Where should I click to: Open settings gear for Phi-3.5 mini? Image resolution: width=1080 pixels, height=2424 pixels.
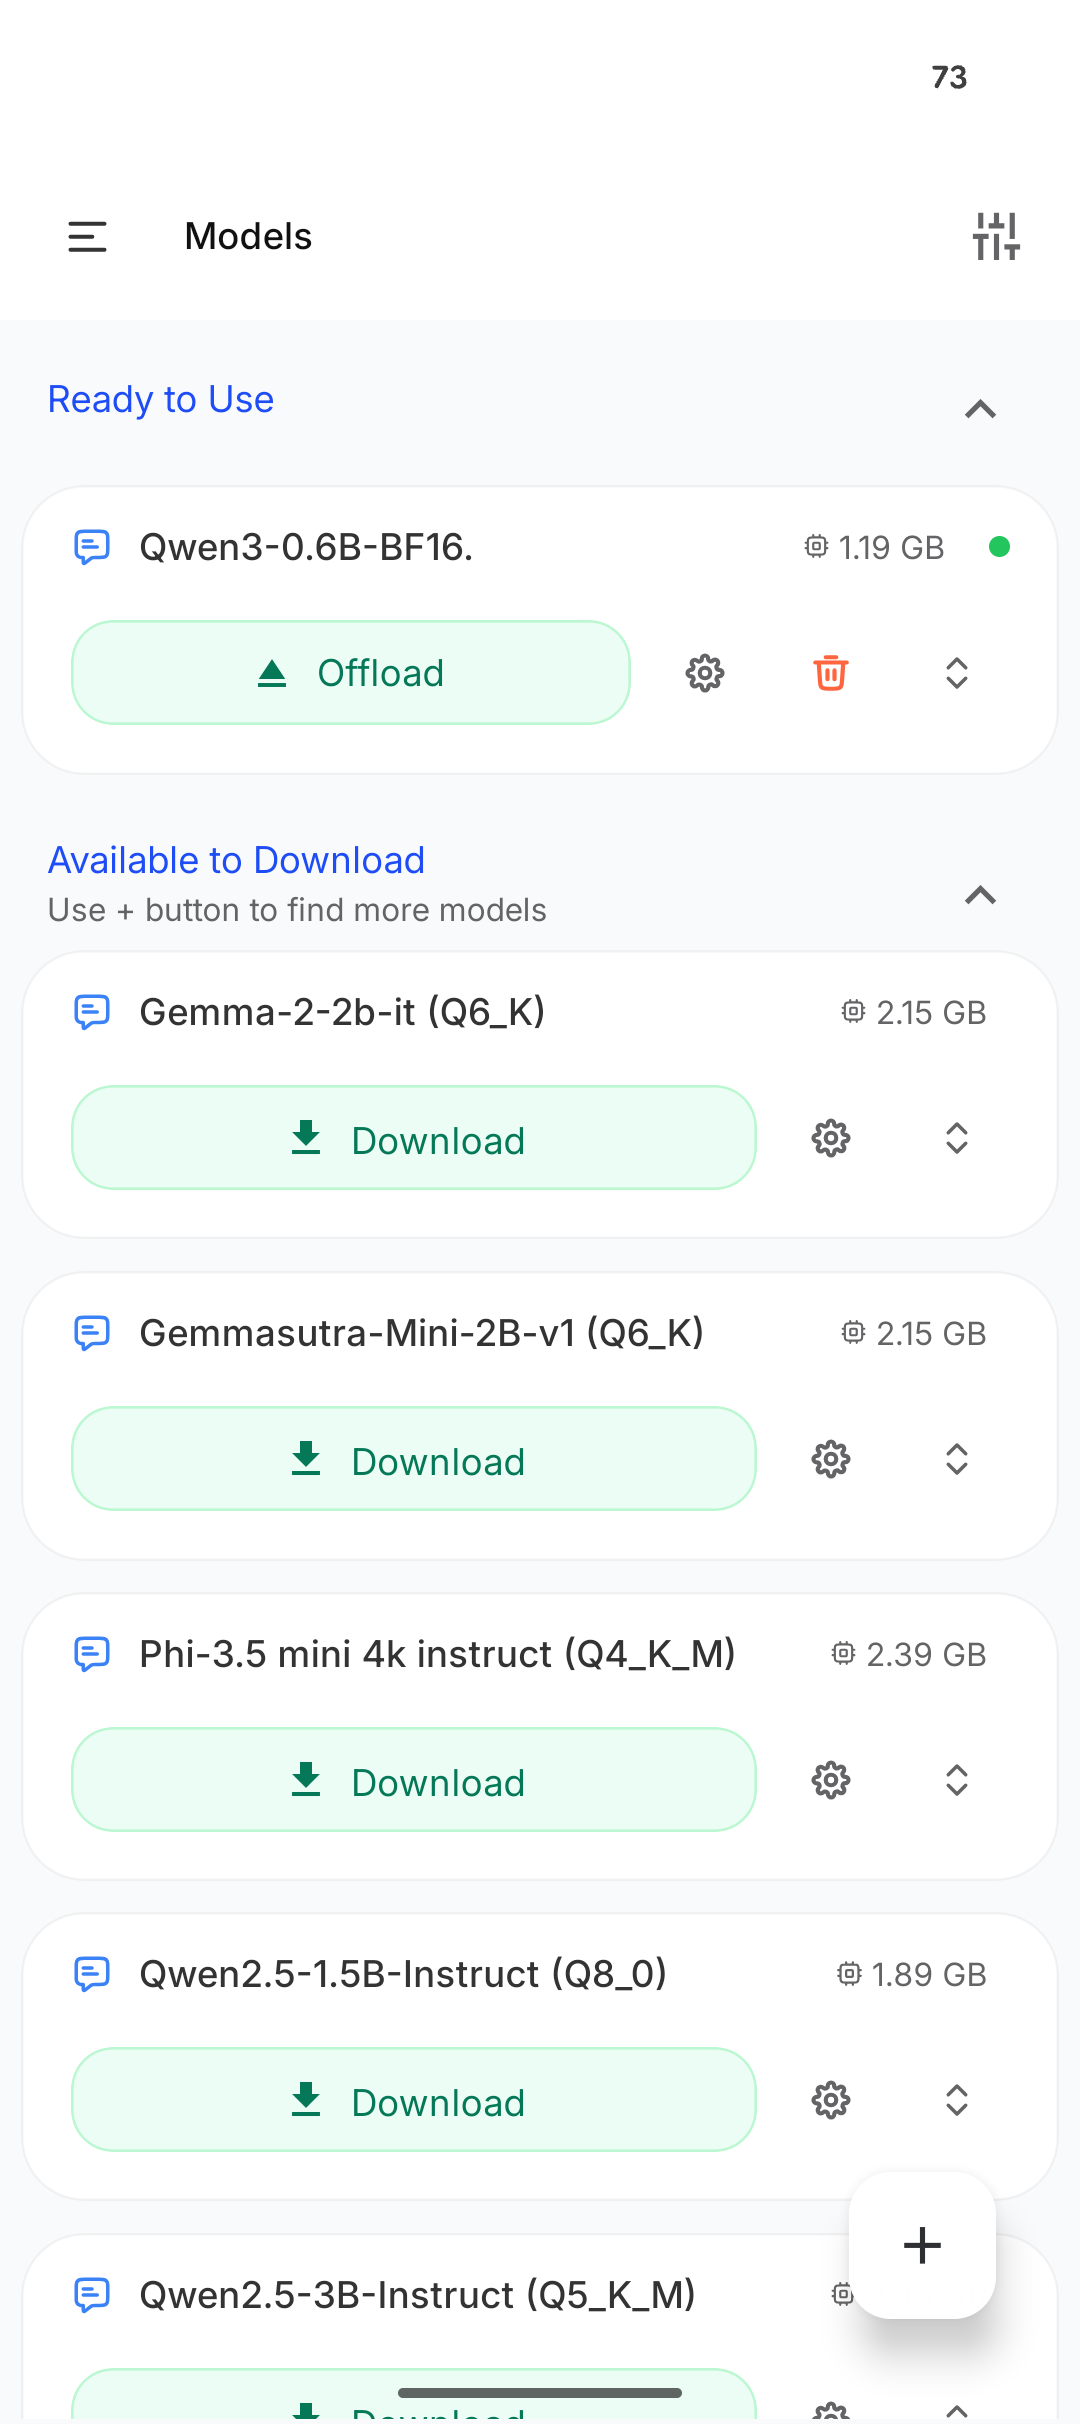click(x=830, y=1780)
